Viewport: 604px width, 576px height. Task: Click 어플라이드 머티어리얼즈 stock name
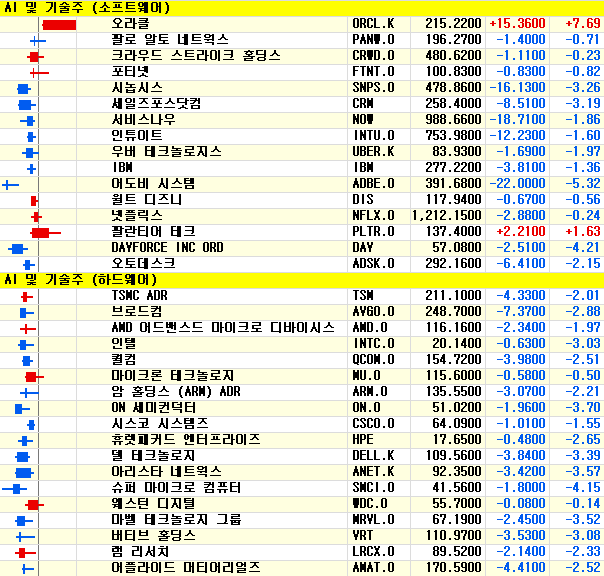point(186,567)
